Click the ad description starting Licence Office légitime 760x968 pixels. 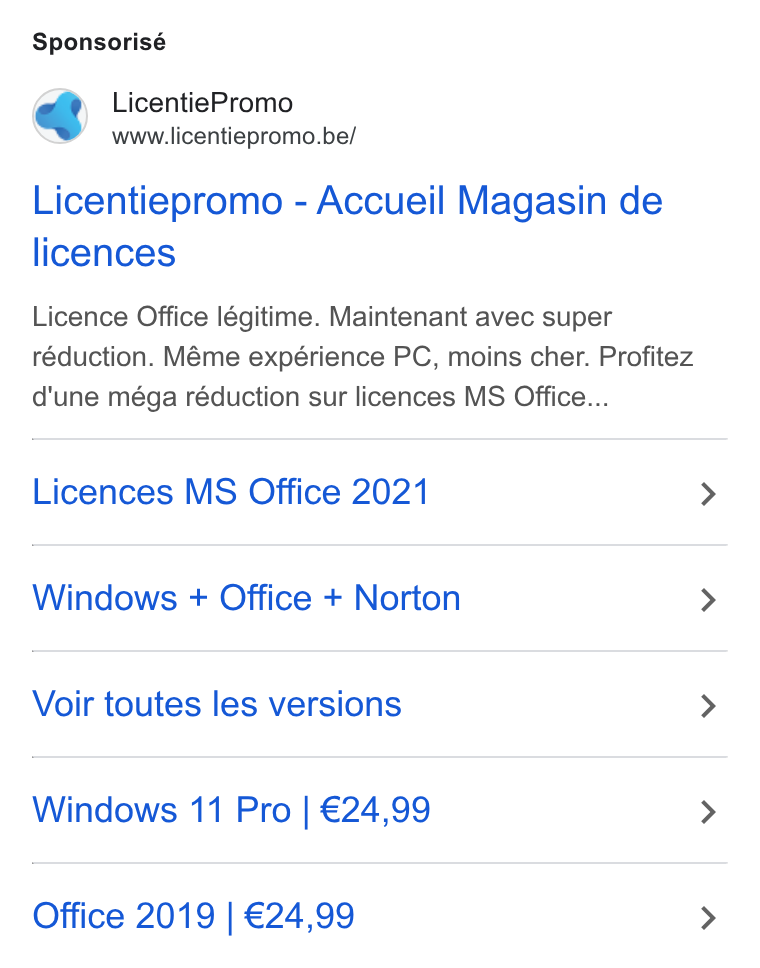tap(363, 357)
